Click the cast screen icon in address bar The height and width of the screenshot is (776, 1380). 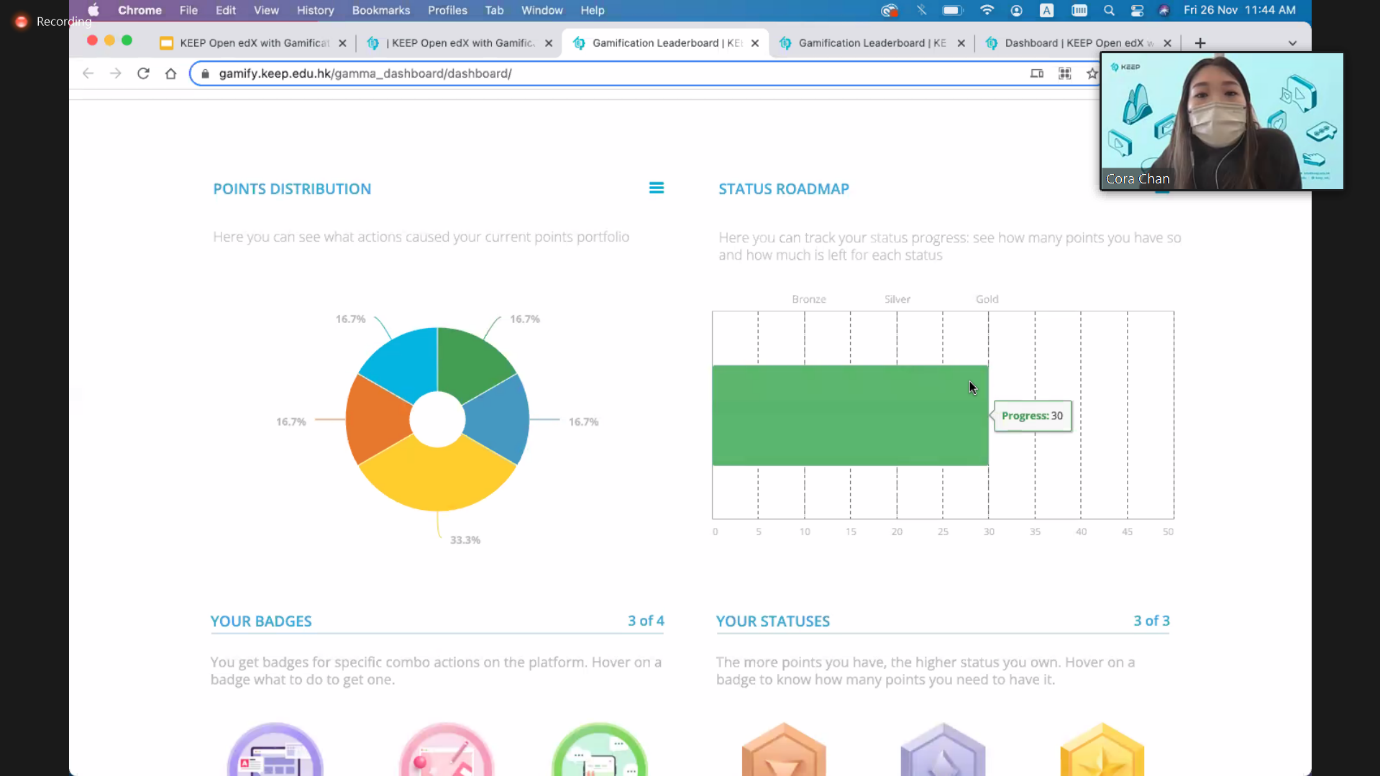click(x=1037, y=73)
